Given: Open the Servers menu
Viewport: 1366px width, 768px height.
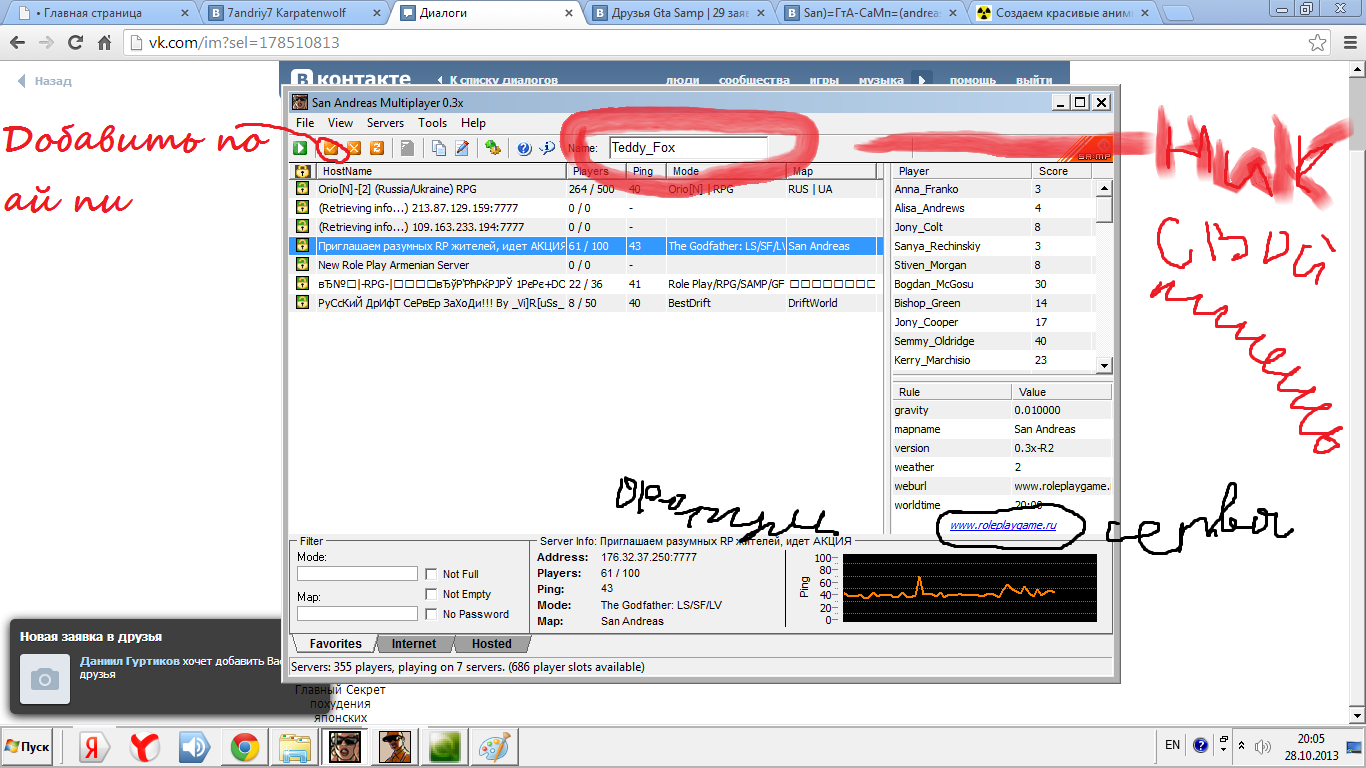Looking at the screenshot, I should point(385,123).
